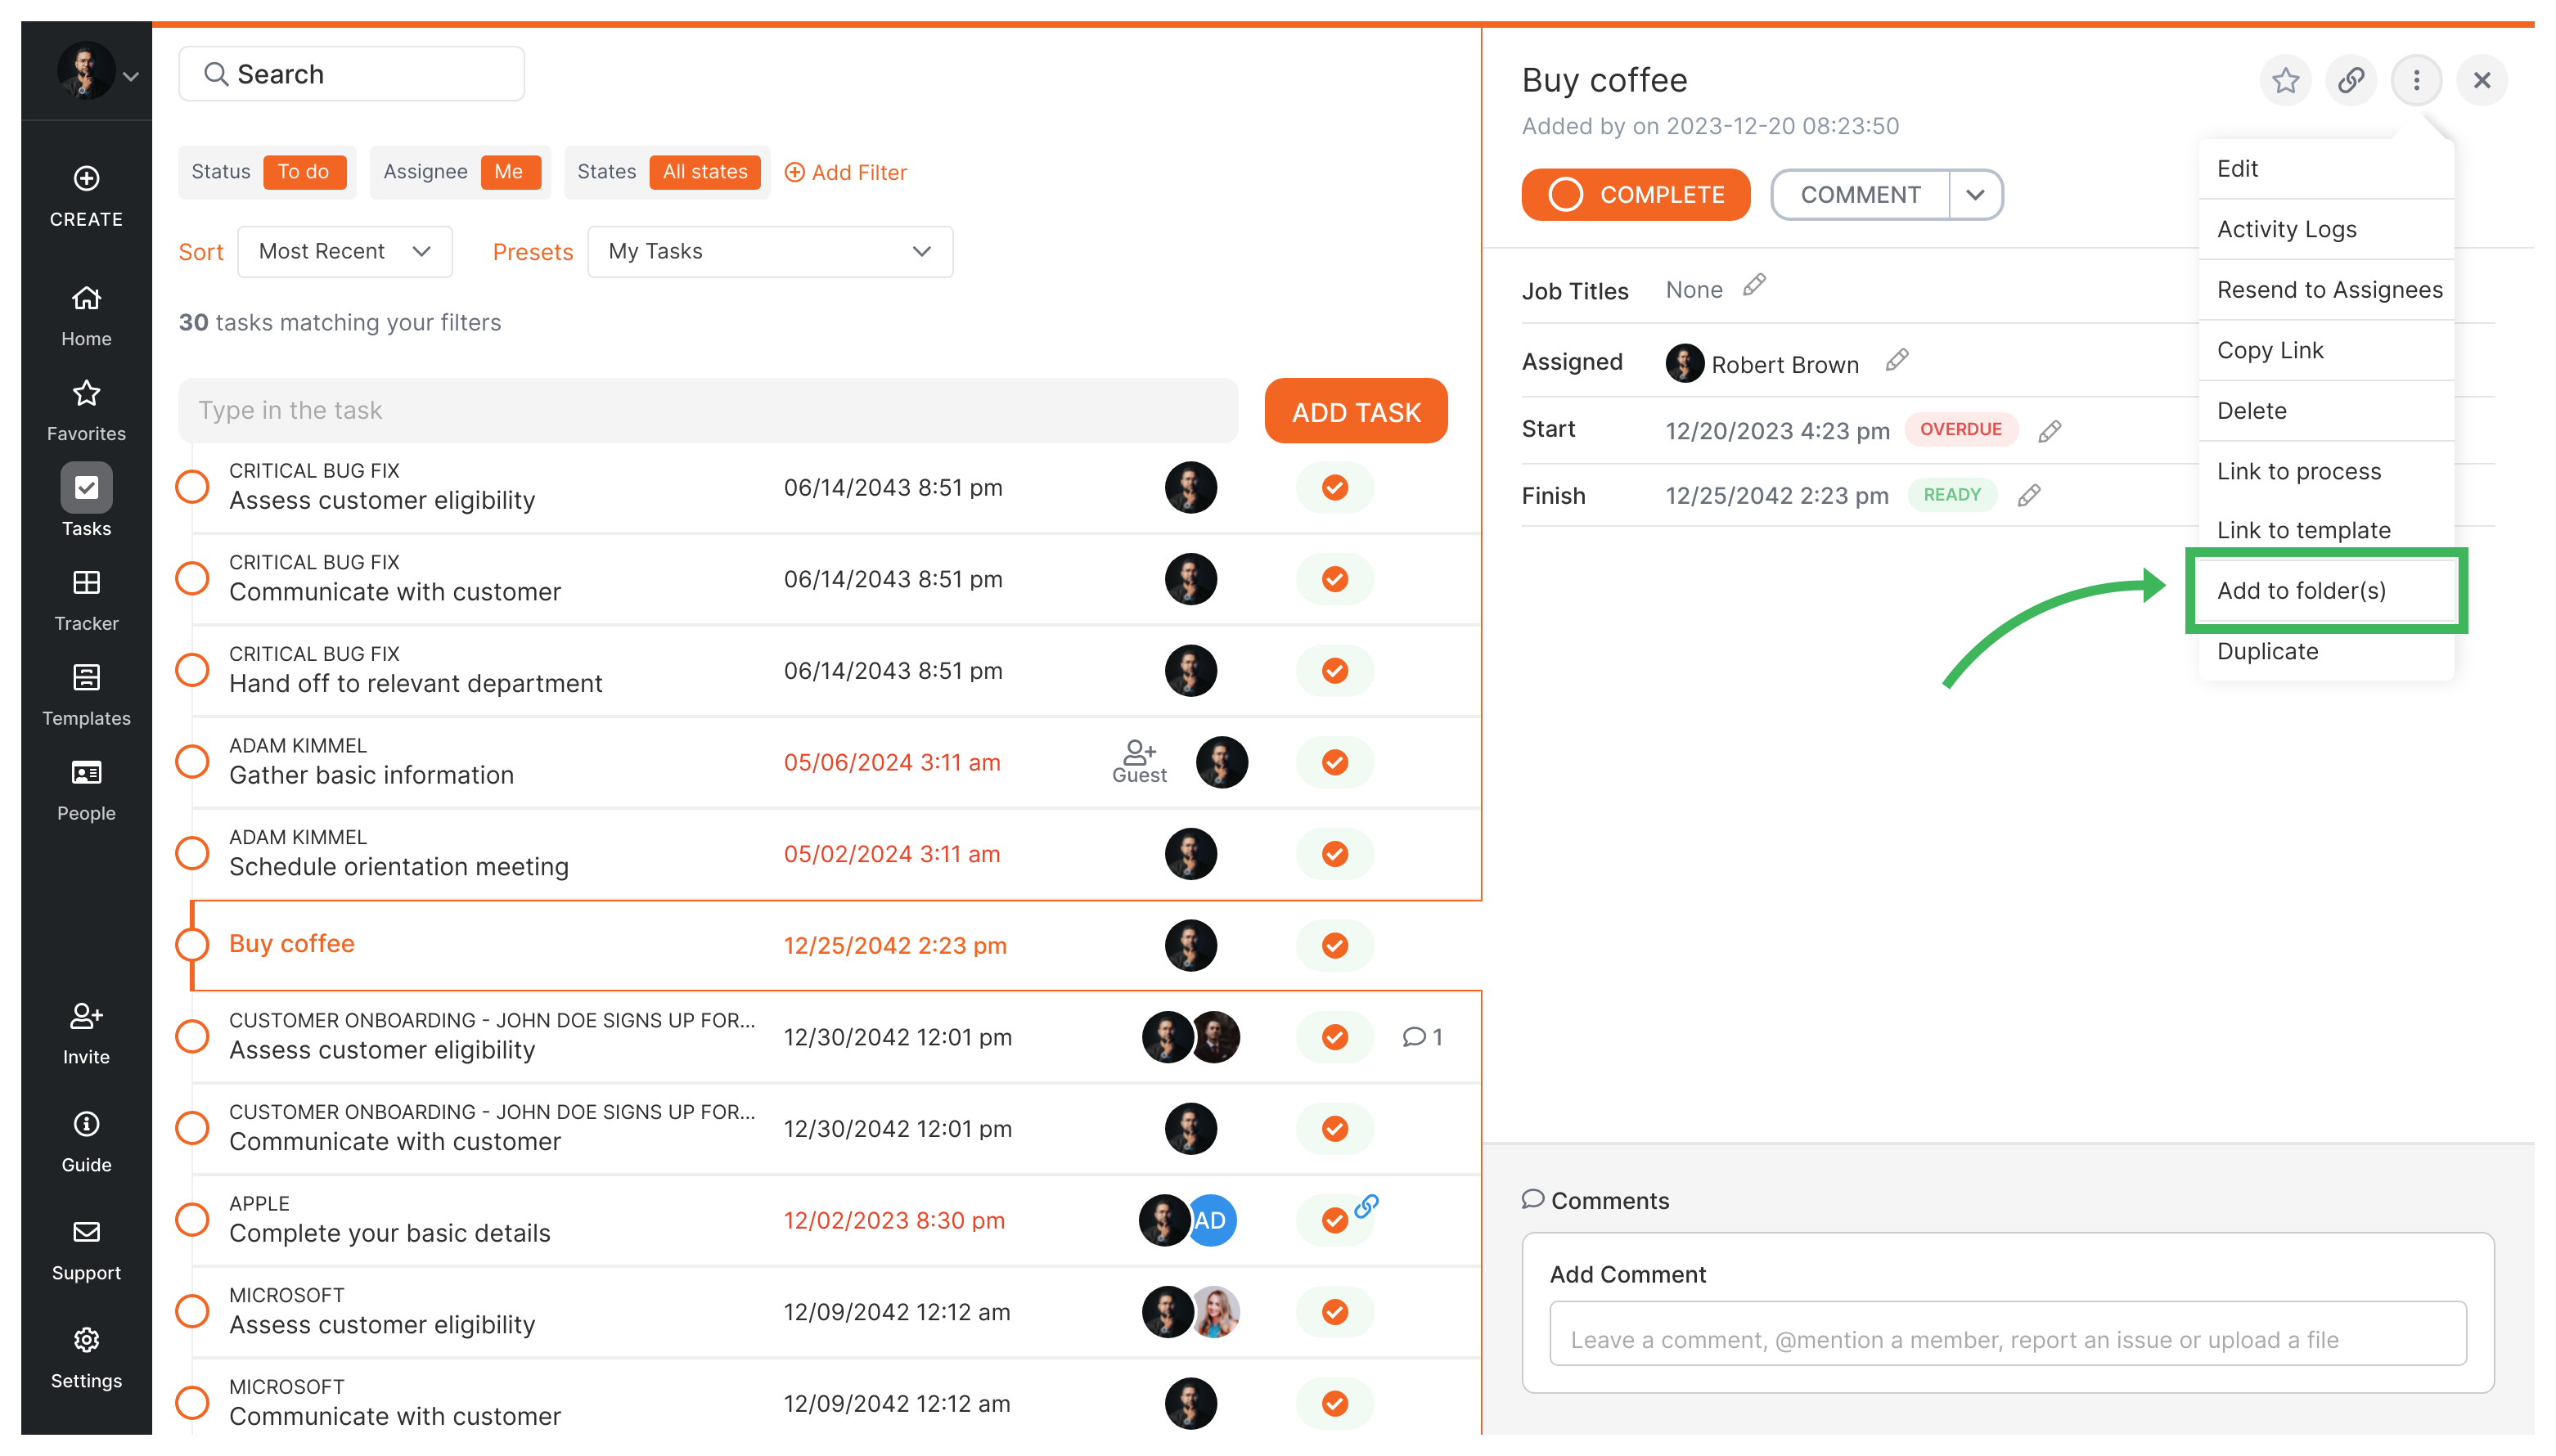Edit the Start date with the pencil icon
The height and width of the screenshot is (1456, 2556).
tap(2049, 430)
